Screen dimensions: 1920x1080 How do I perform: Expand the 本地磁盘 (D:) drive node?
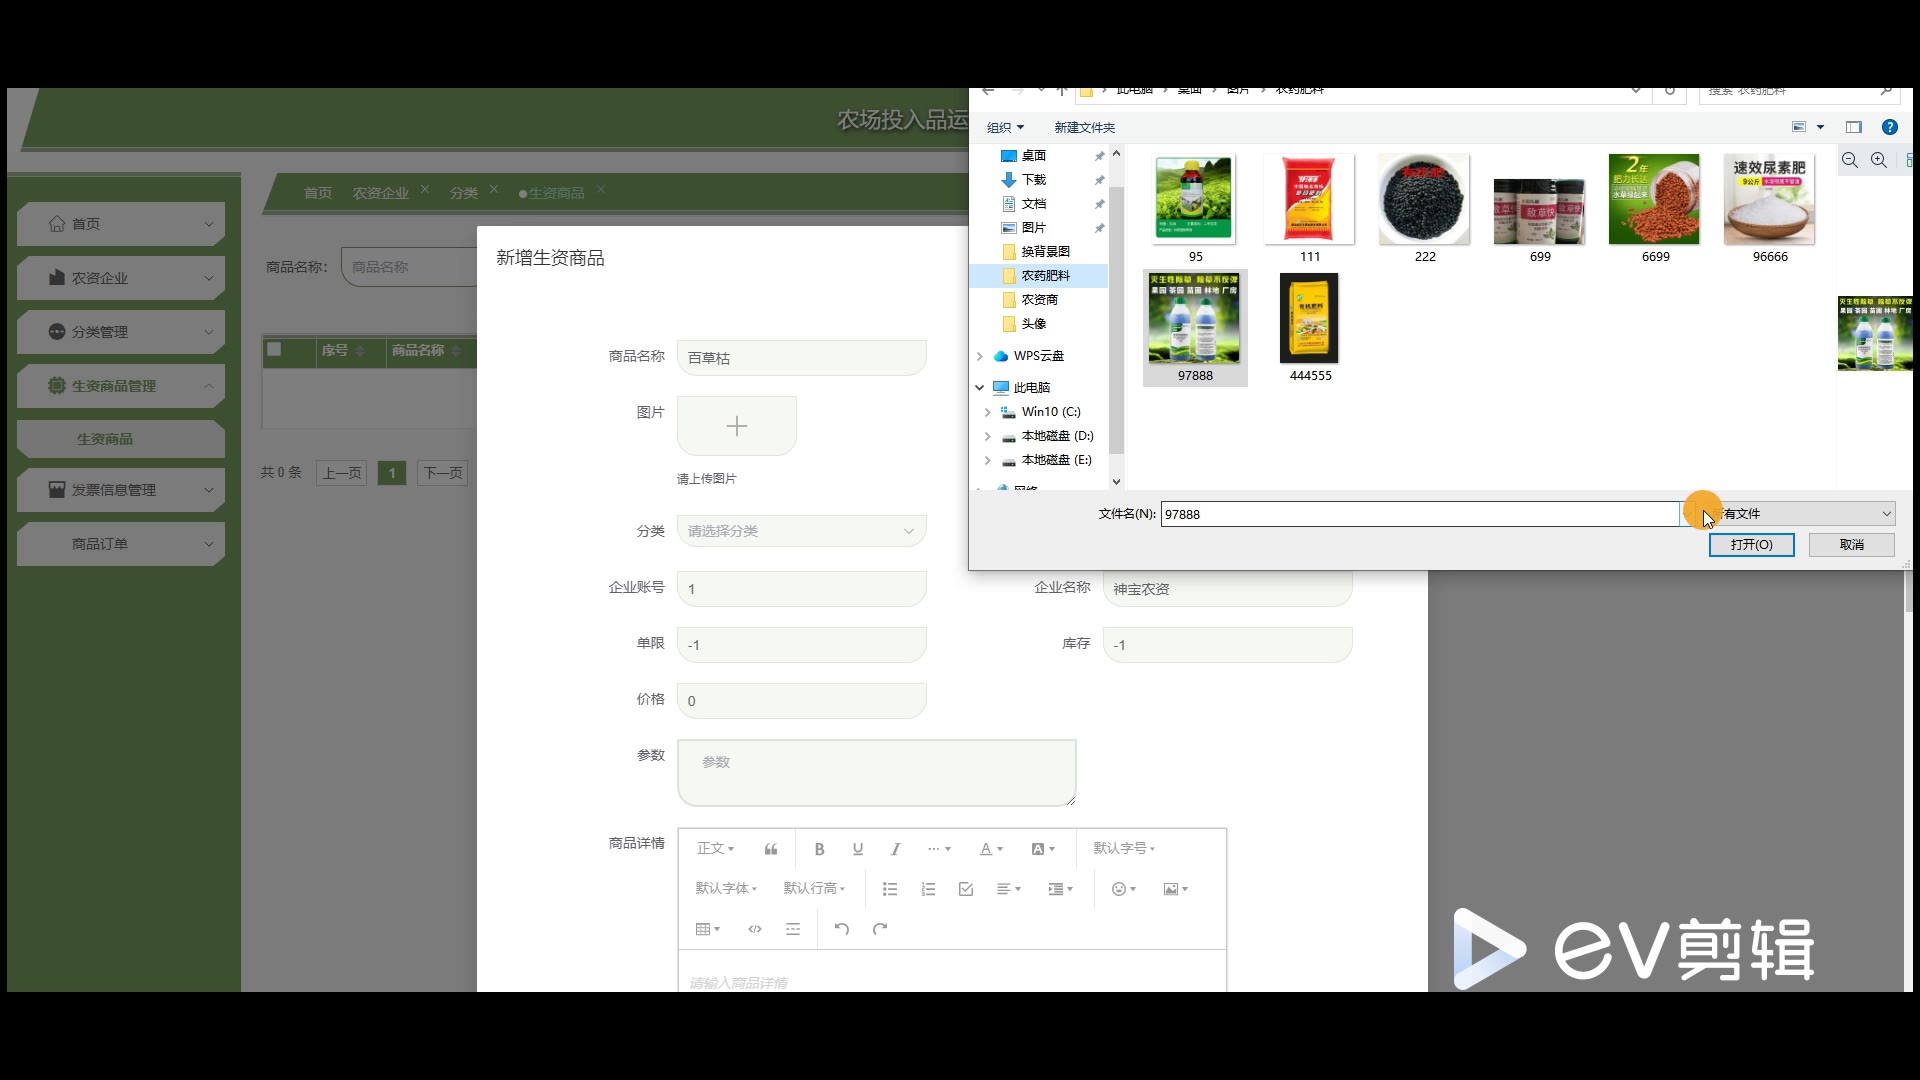[988, 436]
